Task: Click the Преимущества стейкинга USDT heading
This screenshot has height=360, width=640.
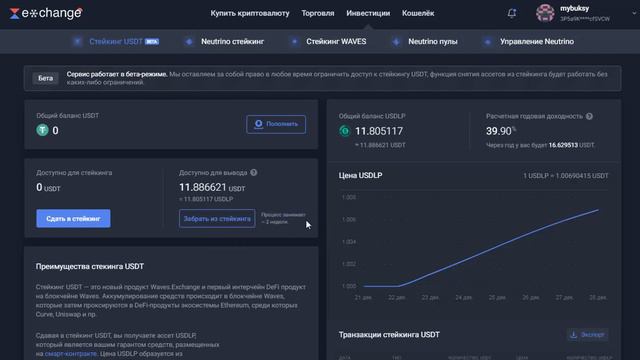Action: (x=90, y=267)
